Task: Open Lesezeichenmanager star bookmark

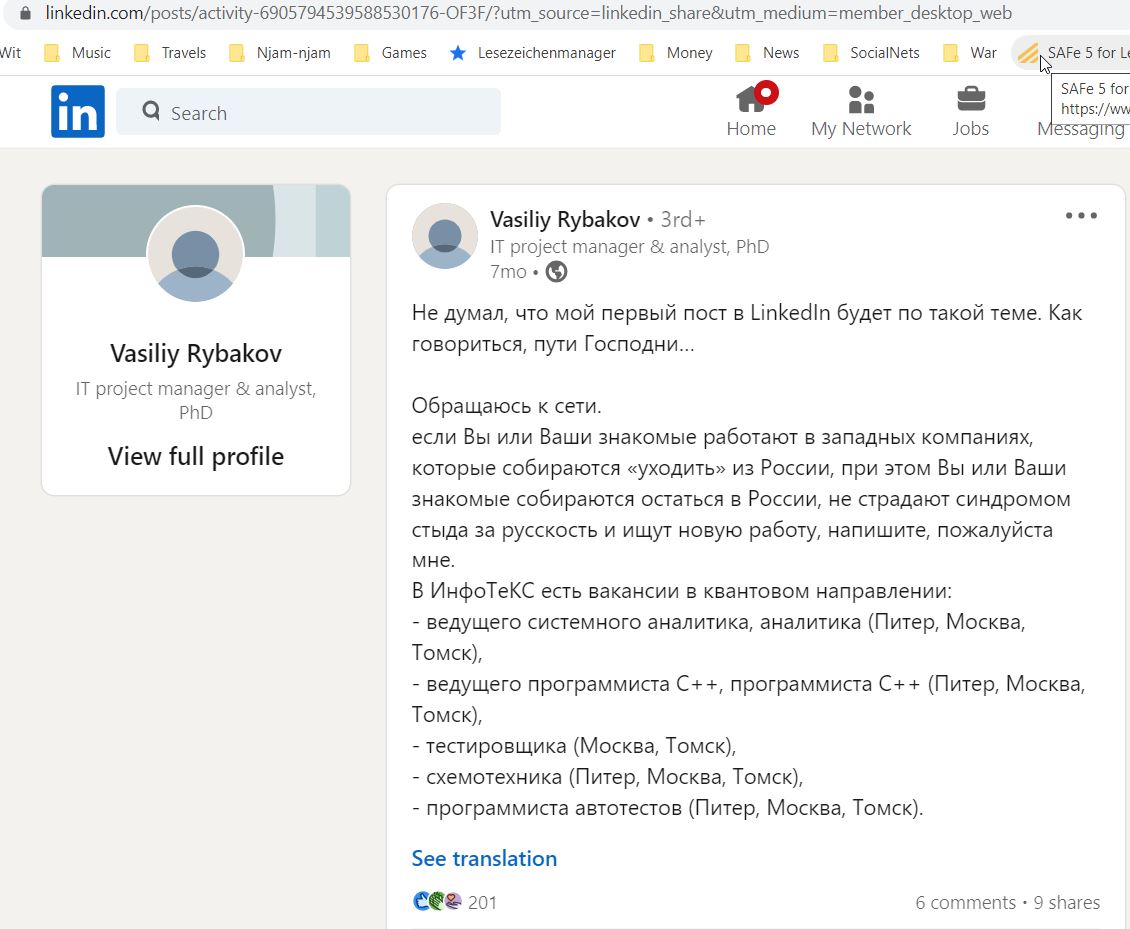Action: pos(533,53)
